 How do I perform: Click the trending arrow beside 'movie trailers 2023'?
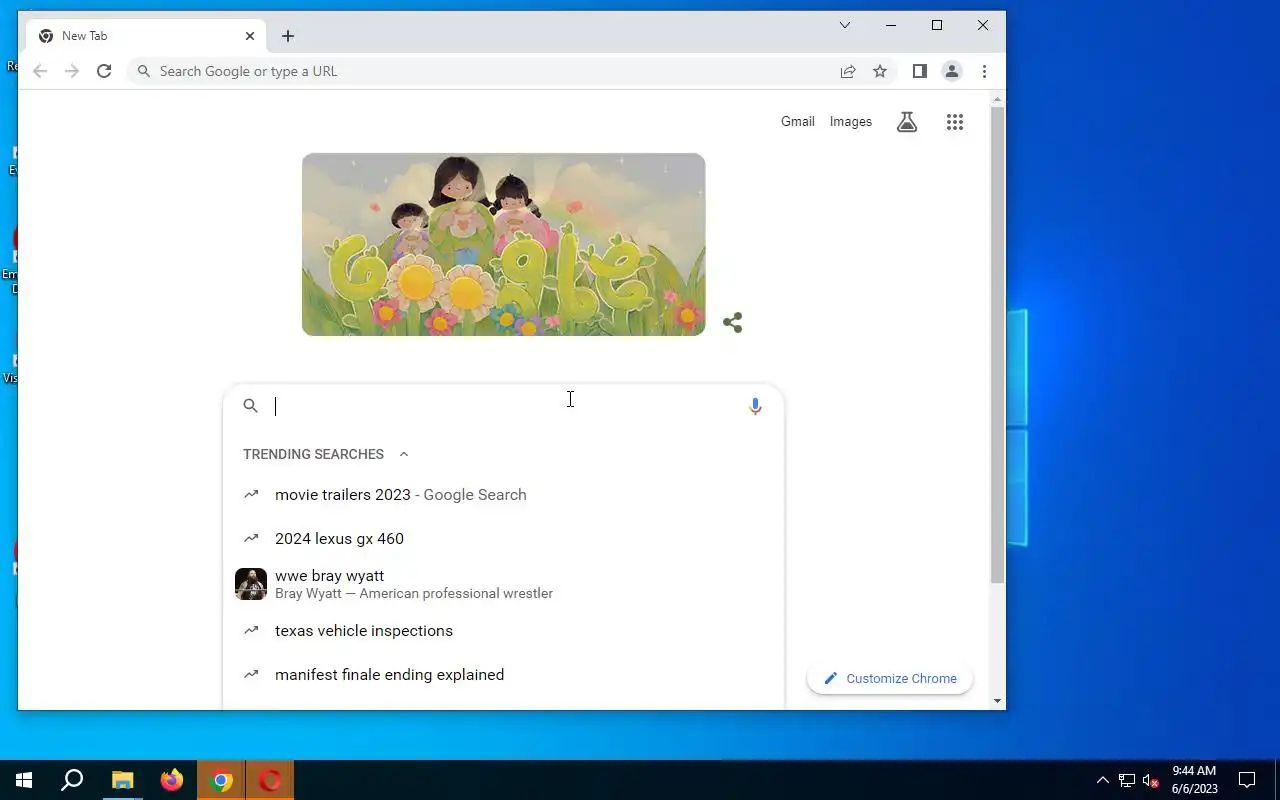tap(251, 495)
